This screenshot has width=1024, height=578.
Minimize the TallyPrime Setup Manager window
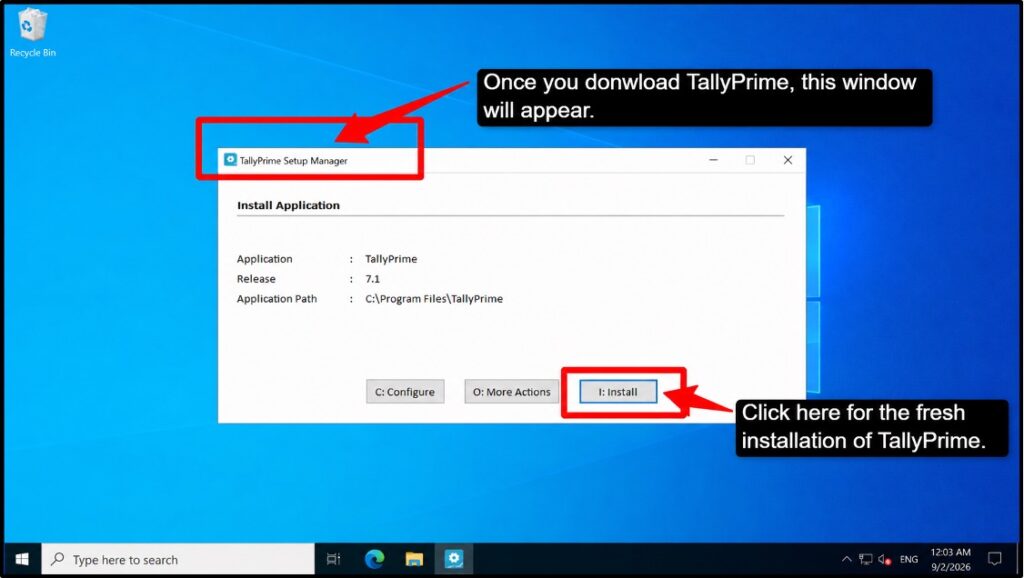[x=713, y=160]
